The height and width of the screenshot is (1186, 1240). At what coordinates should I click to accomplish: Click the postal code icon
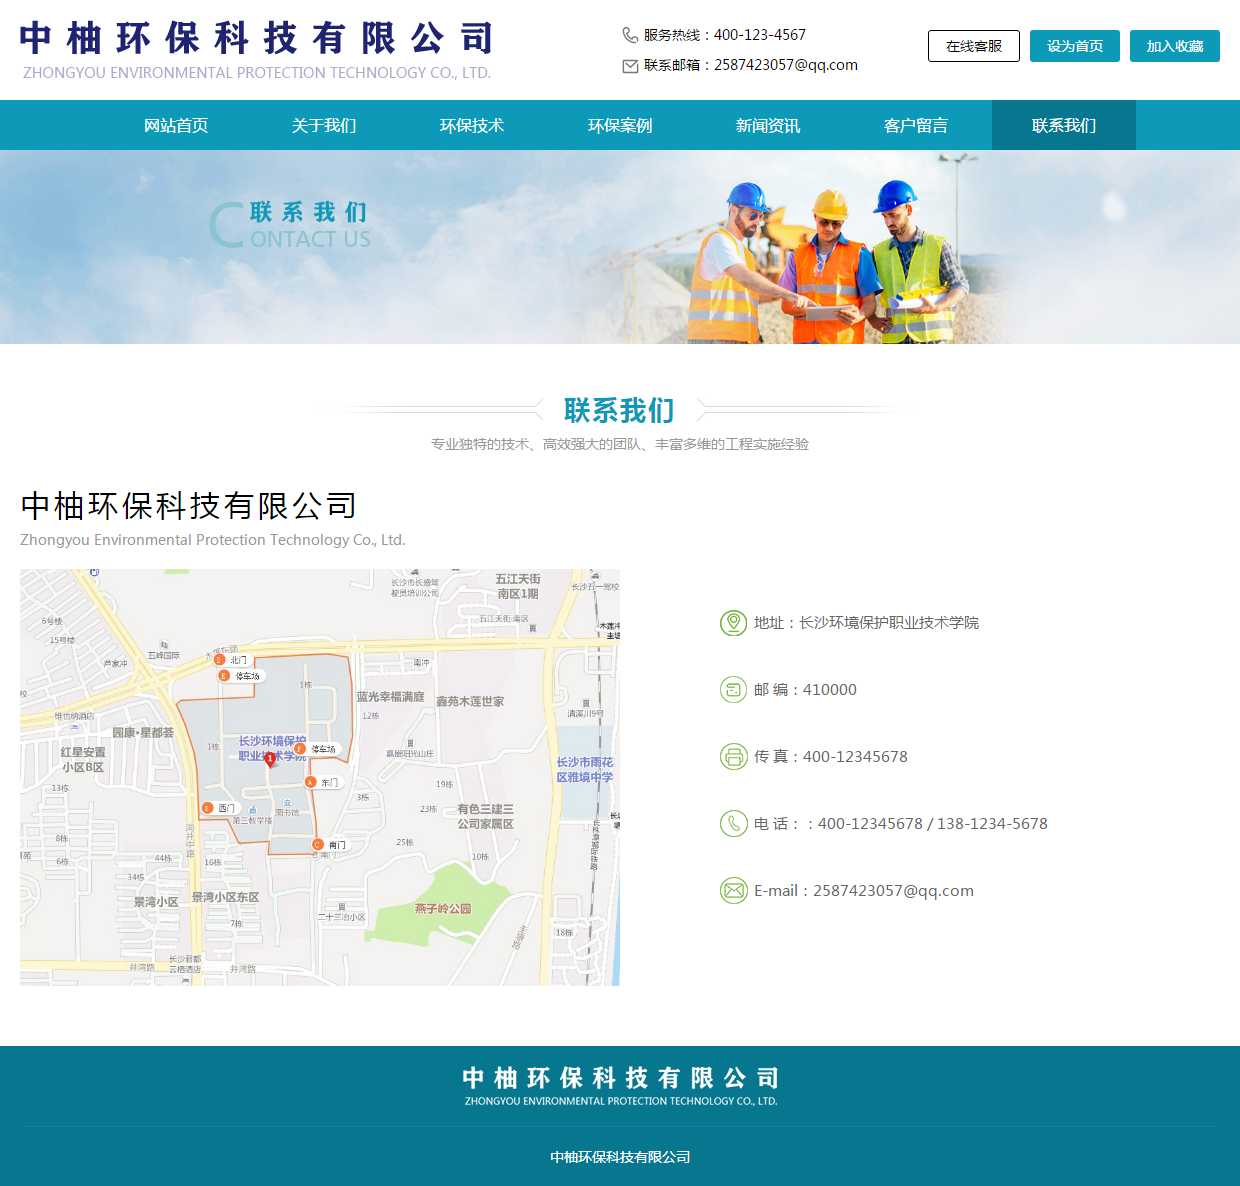[733, 690]
